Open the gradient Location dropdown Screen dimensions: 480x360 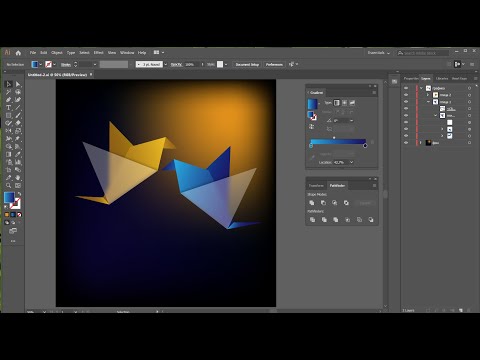pyautogui.click(x=351, y=162)
